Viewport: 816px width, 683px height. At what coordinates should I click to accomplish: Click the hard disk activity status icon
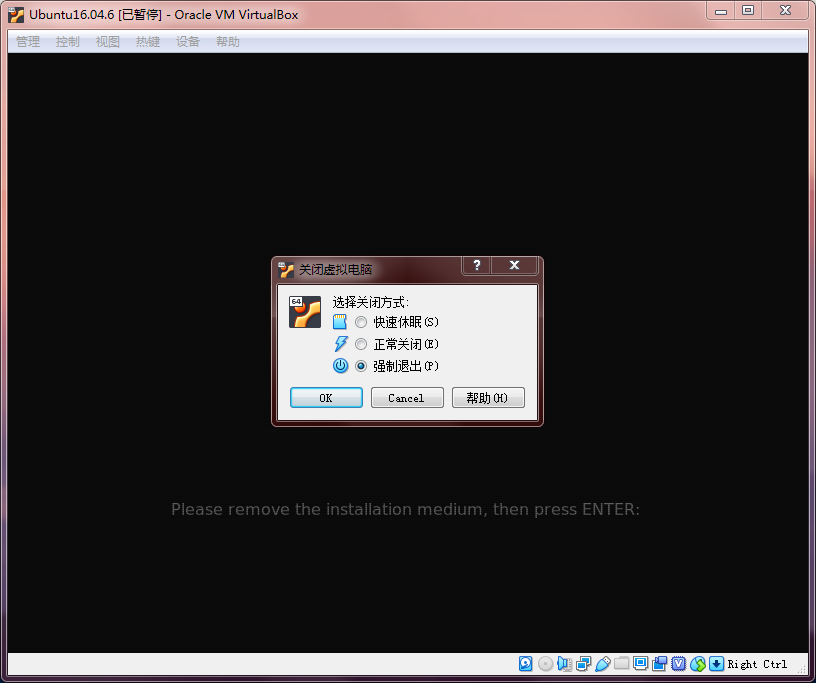(526, 663)
